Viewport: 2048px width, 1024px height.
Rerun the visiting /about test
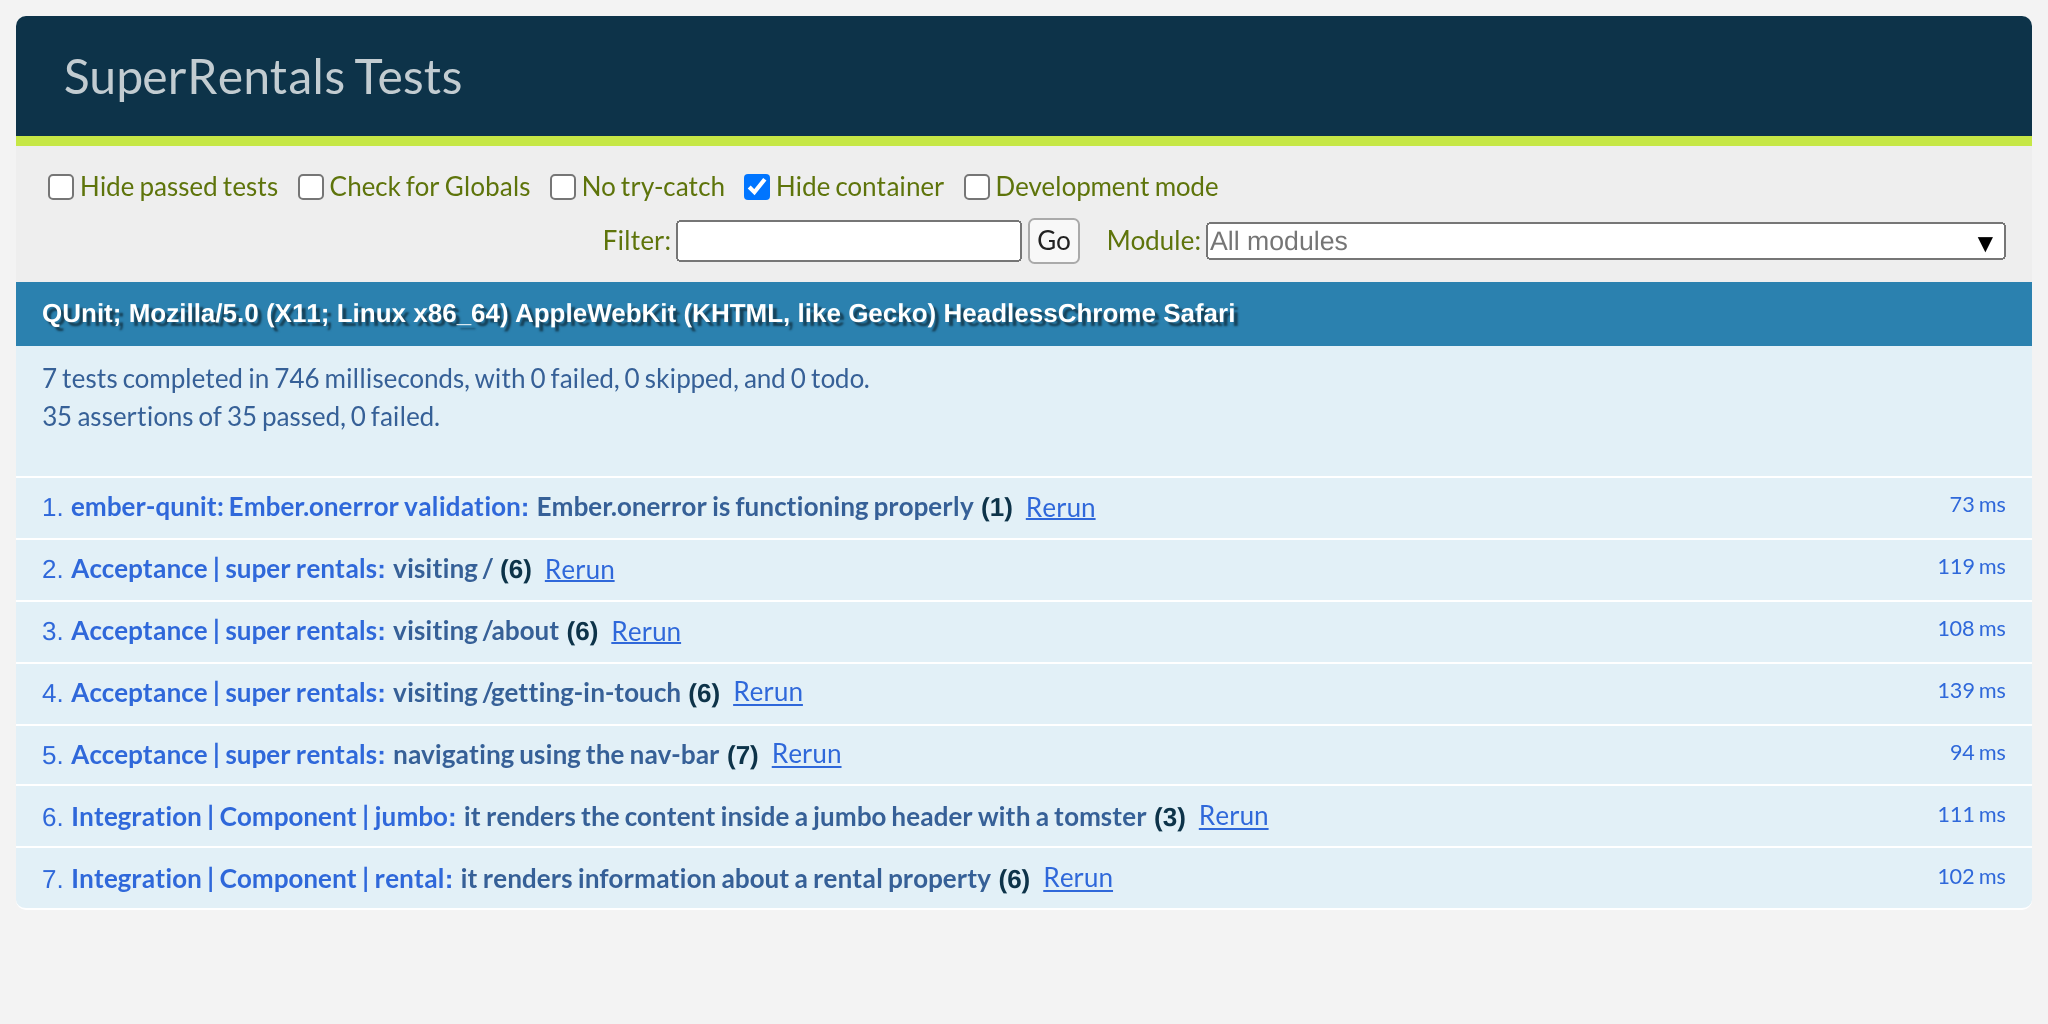pyautogui.click(x=646, y=631)
